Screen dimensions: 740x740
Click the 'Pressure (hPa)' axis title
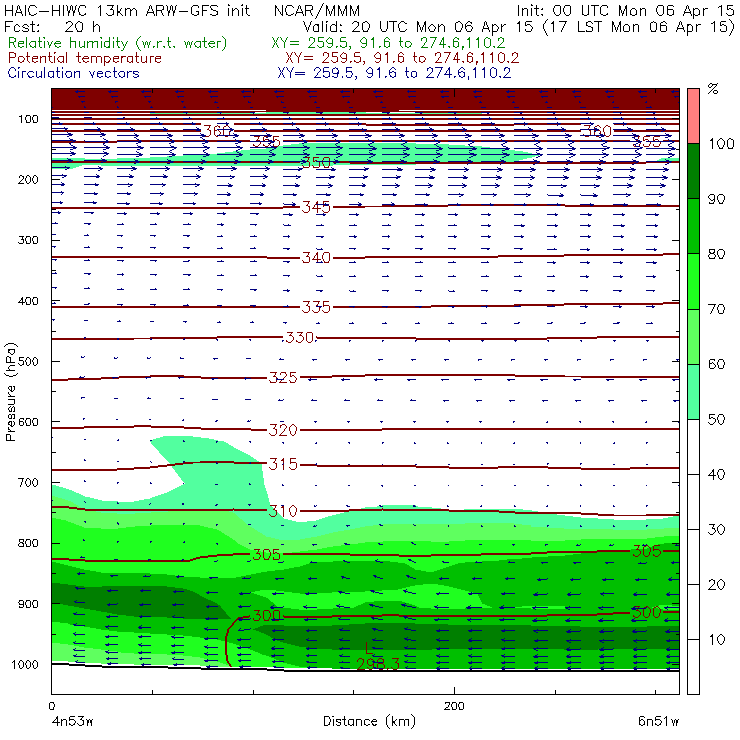click(10, 392)
